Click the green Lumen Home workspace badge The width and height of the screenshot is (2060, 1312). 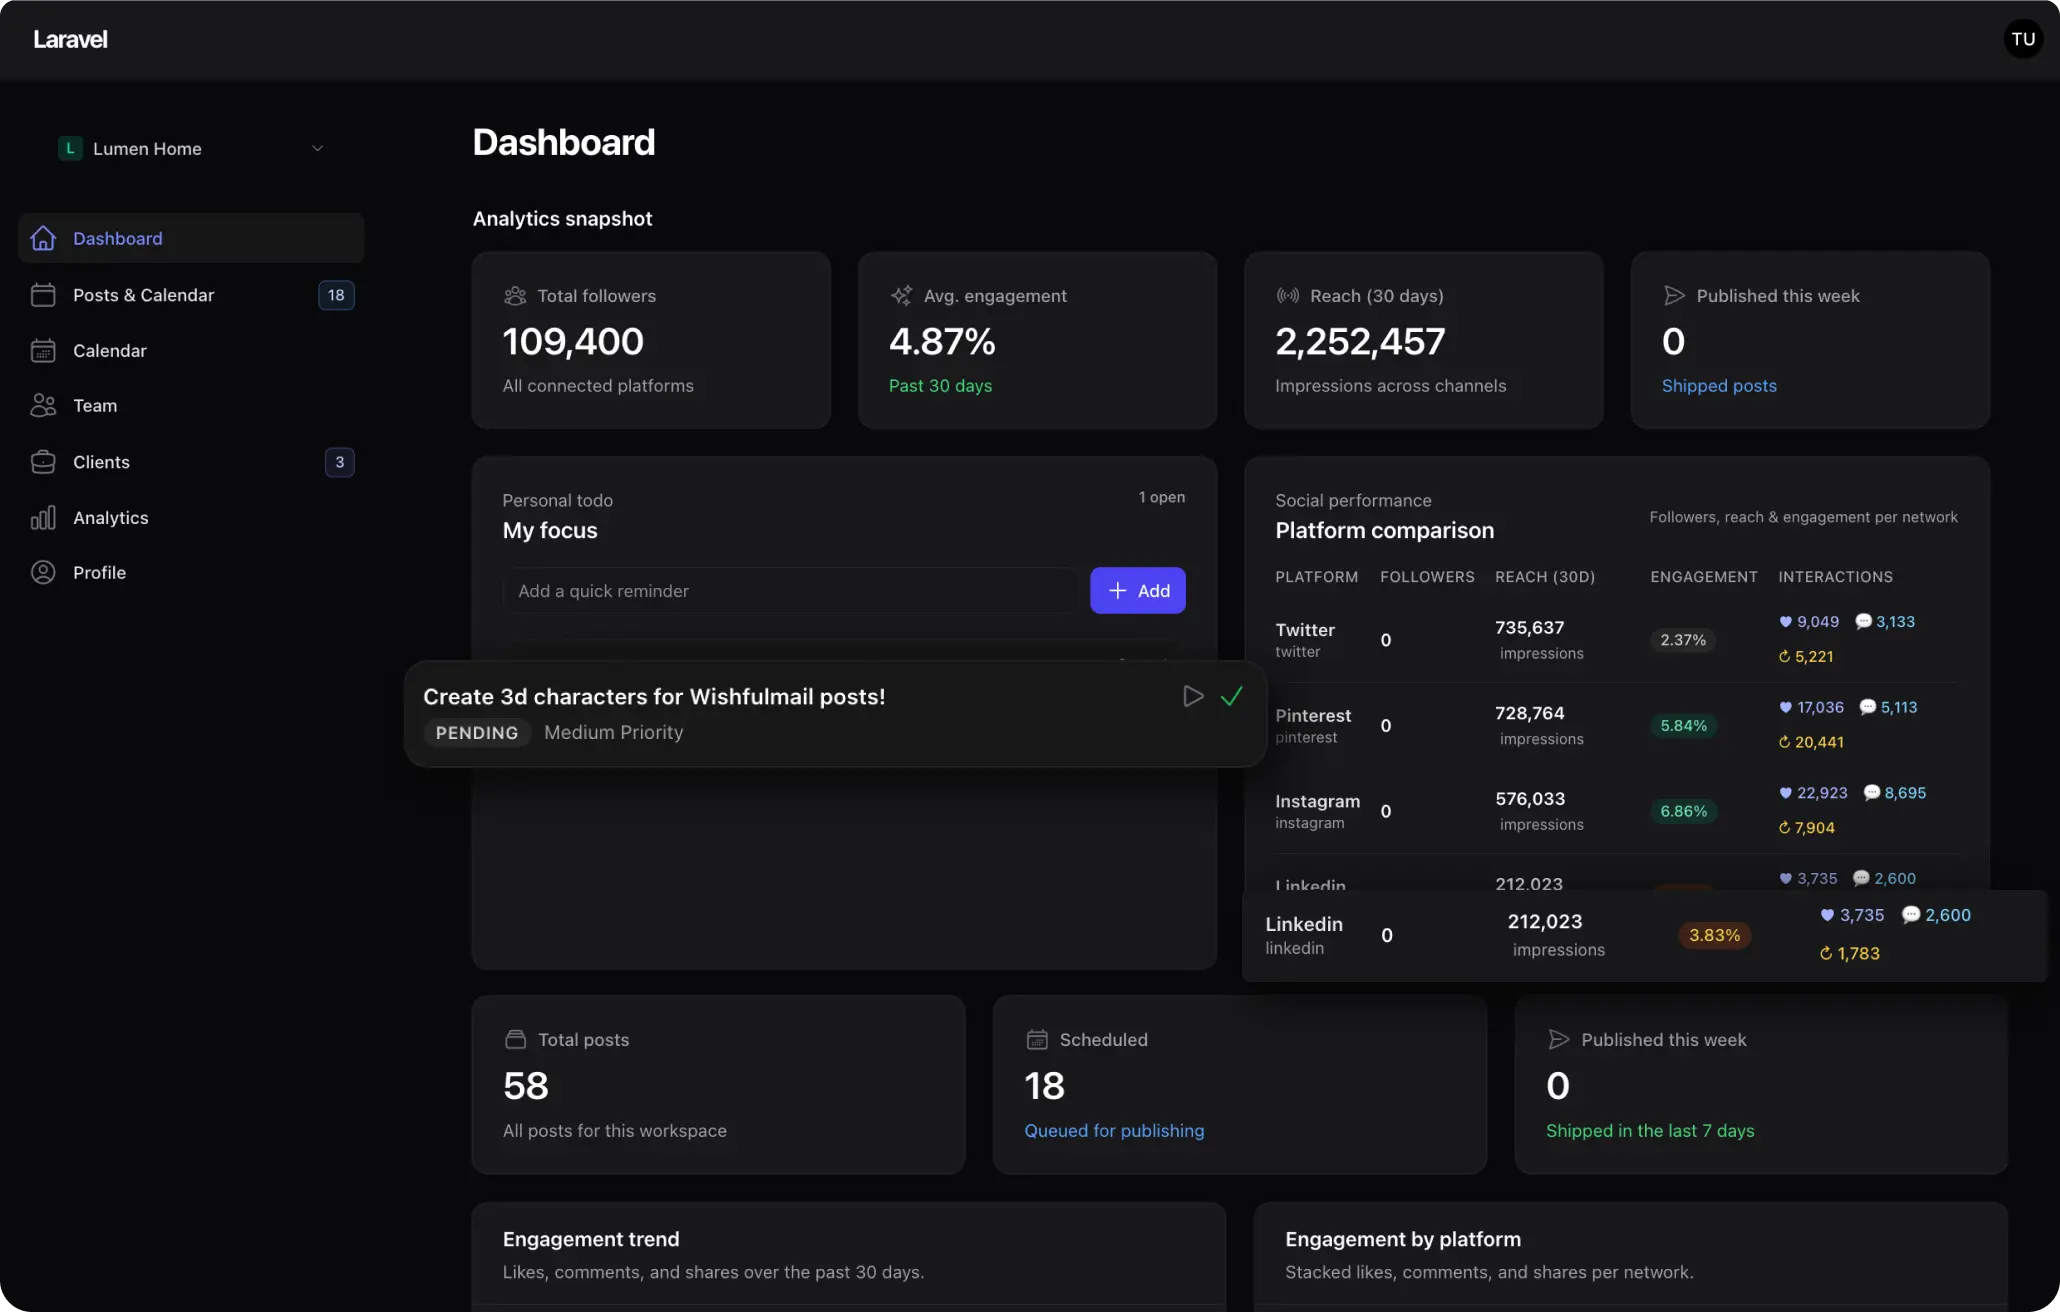point(69,148)
